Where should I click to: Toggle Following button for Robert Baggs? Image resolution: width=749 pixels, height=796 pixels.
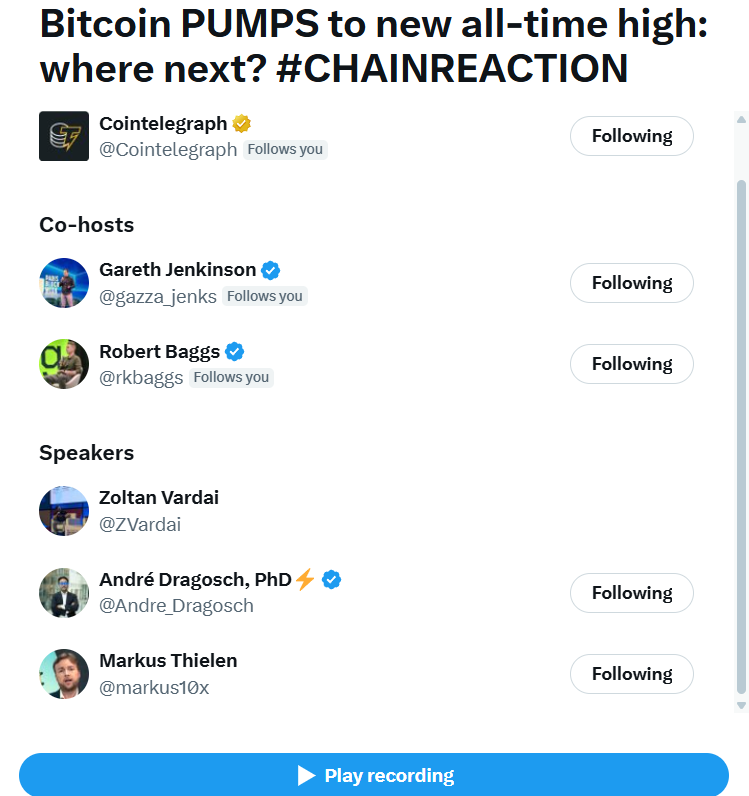click(632, 364)
